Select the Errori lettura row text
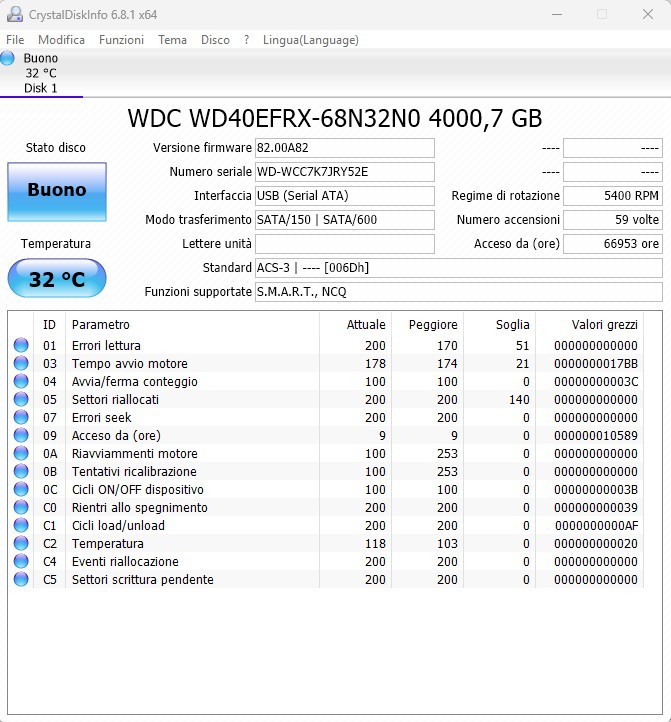Viewport: 671px width, 722px height. coord(106,345)
